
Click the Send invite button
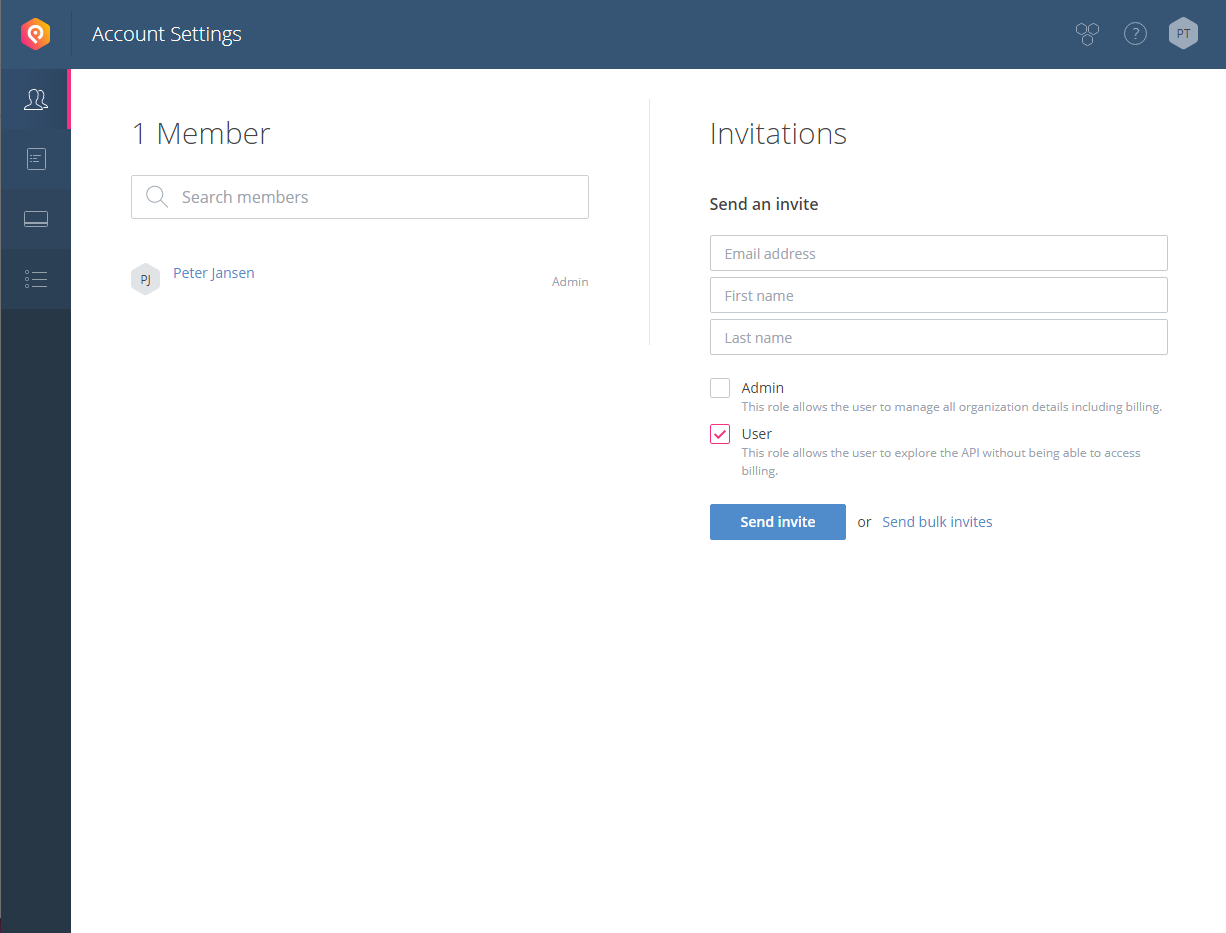point(778,522)
